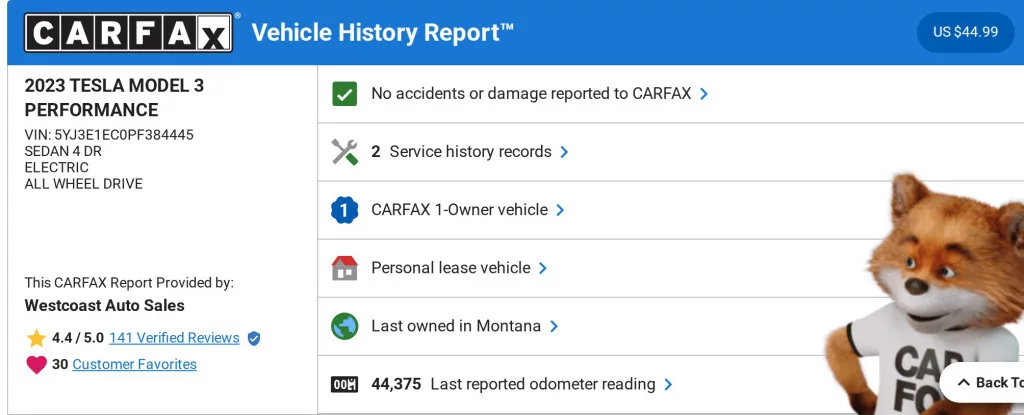Open the Customer Favorites link
The image size is (1024, 415).
[x=134, y=365]
